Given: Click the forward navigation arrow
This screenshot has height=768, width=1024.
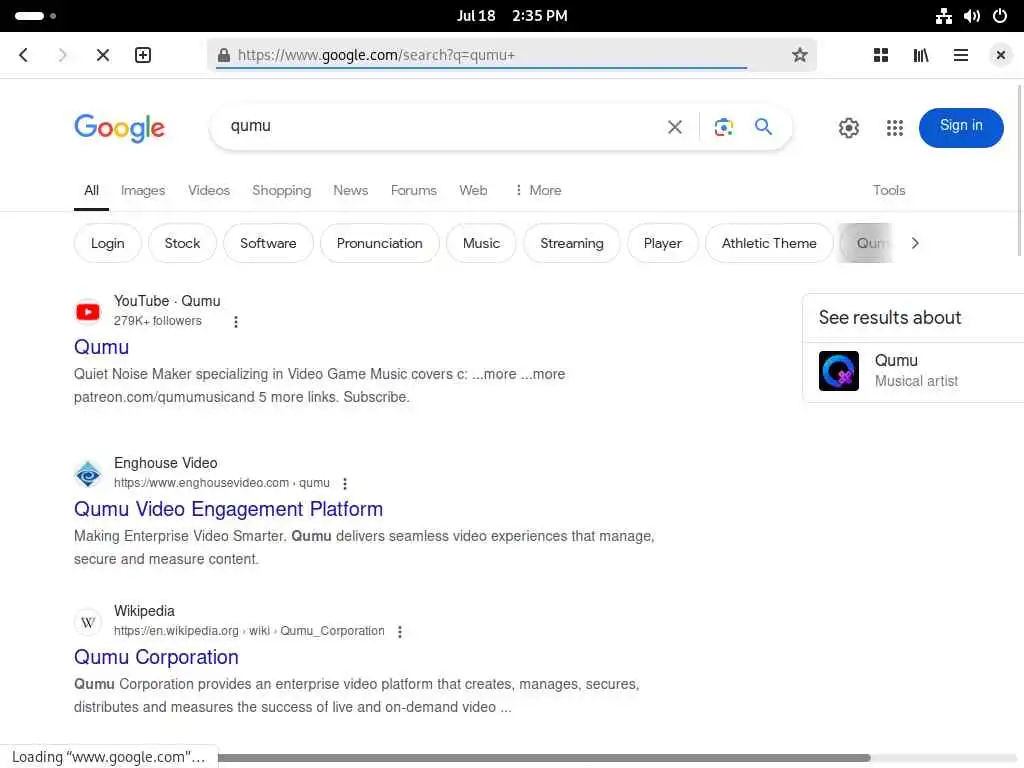Looking at the screenshot, I should click(x=62, y=55).
